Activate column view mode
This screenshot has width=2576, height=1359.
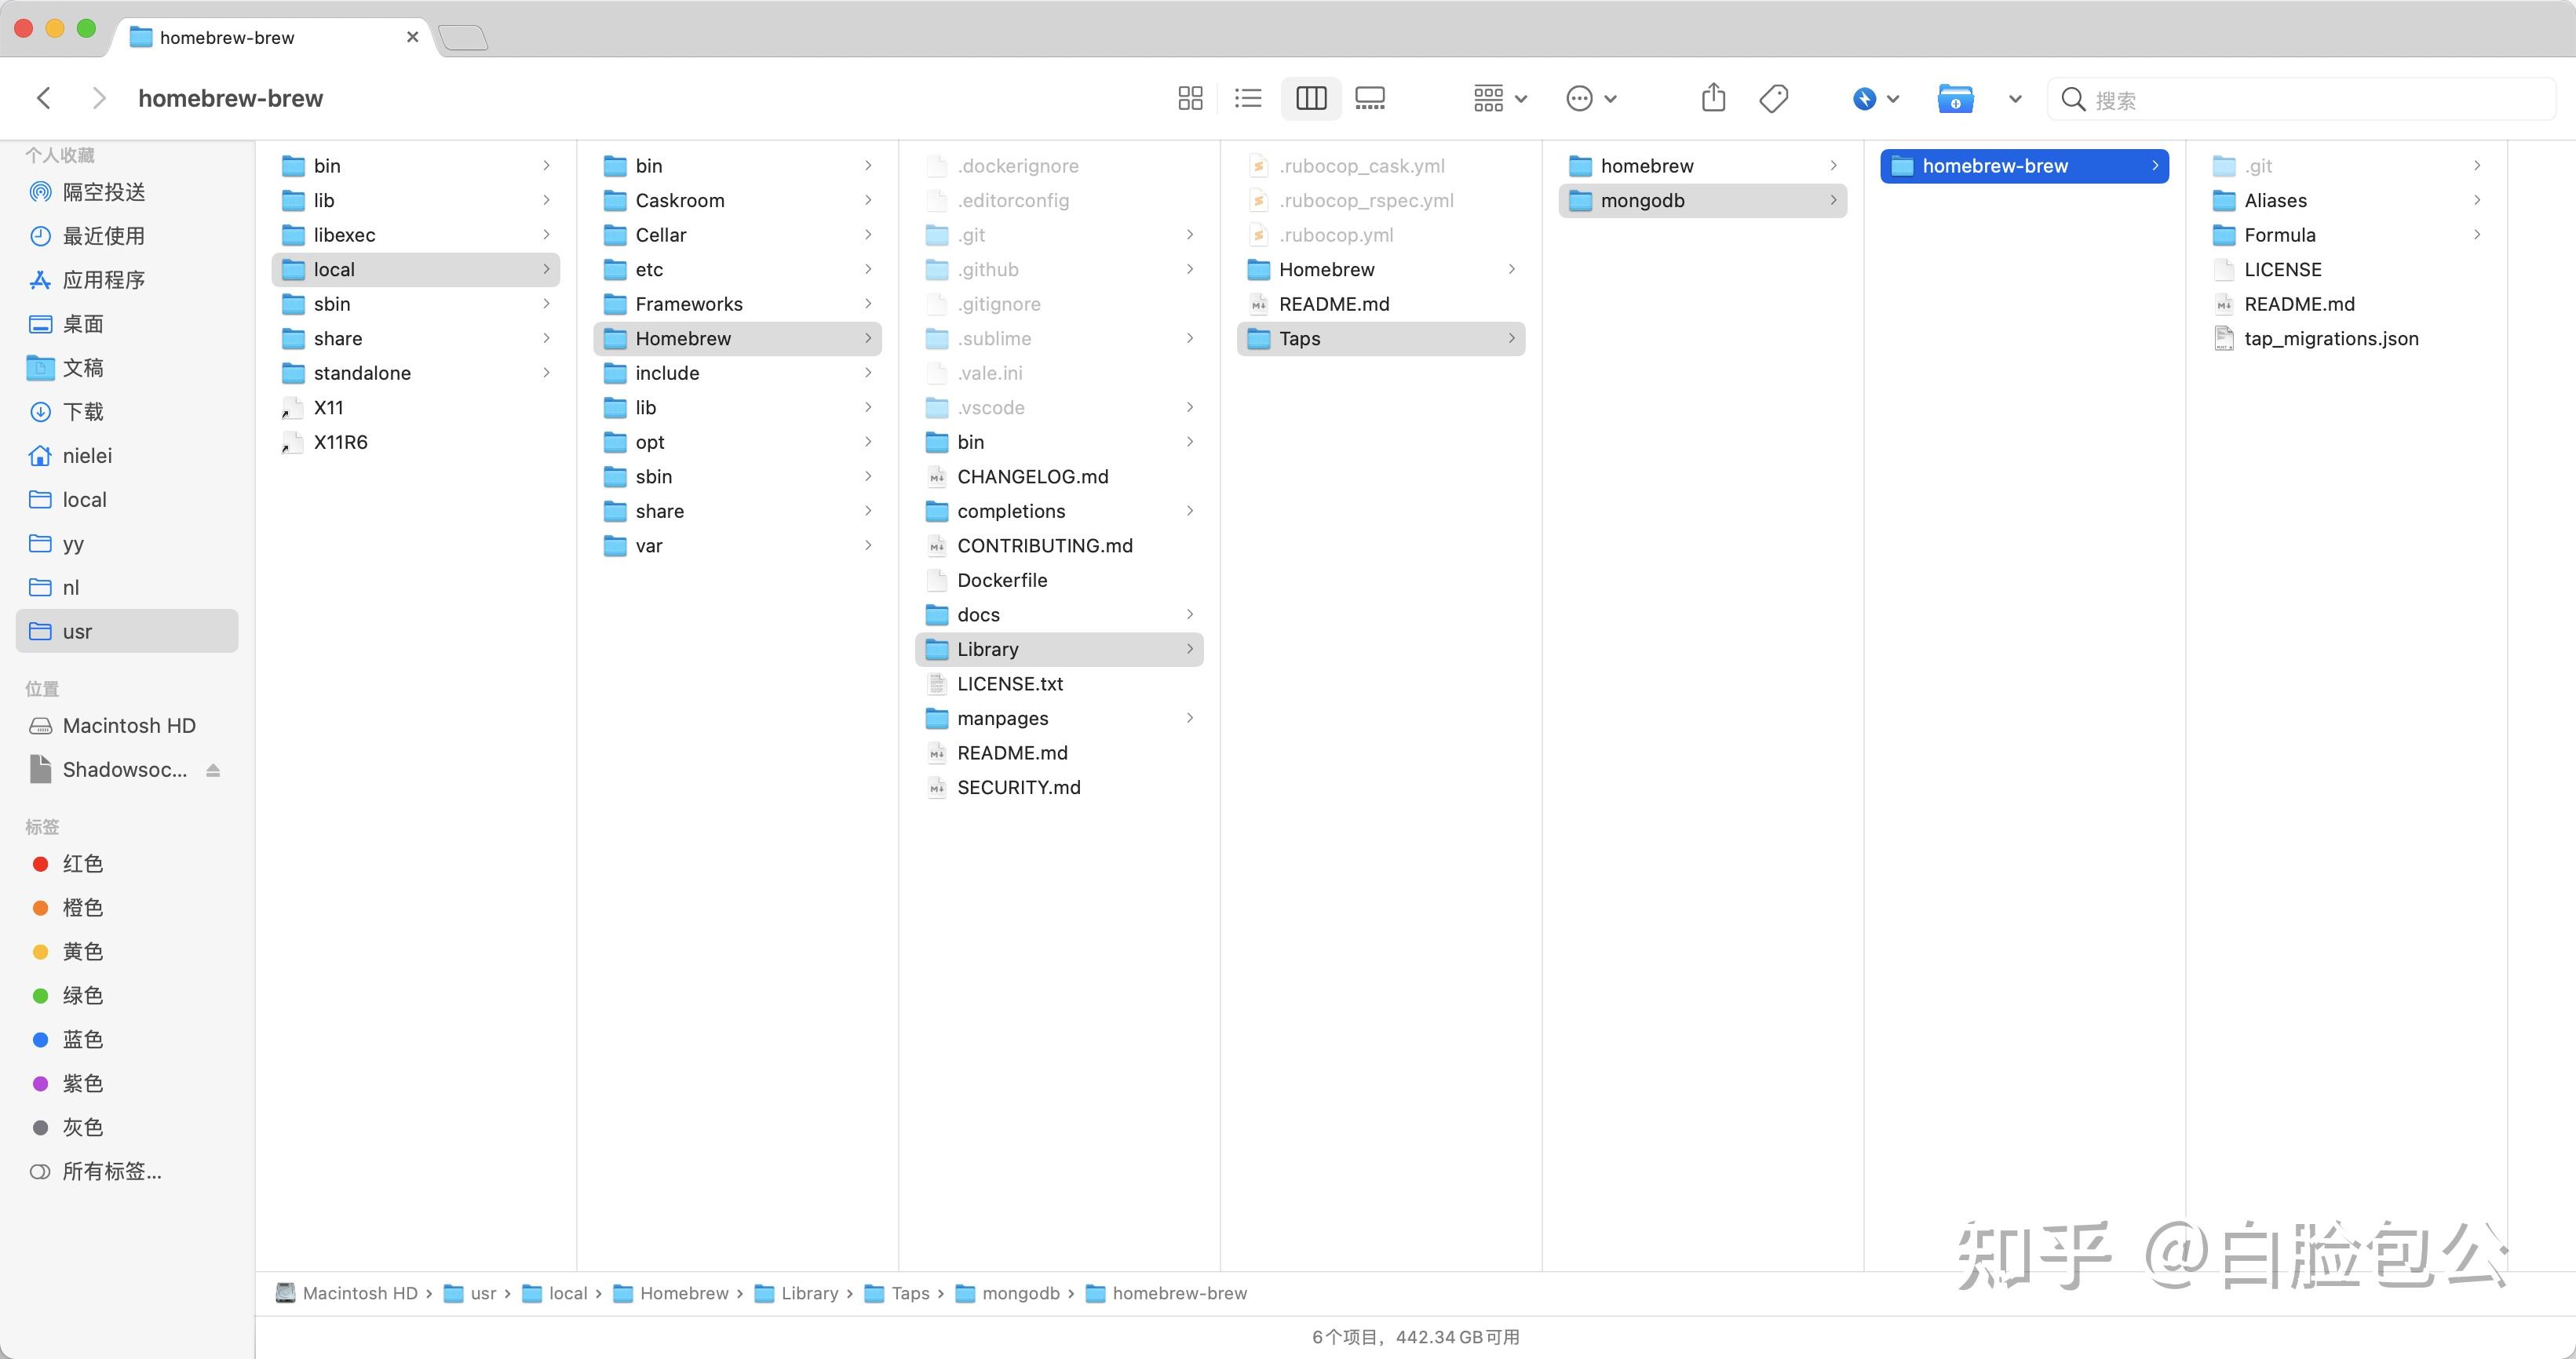tap(1310, 98)
